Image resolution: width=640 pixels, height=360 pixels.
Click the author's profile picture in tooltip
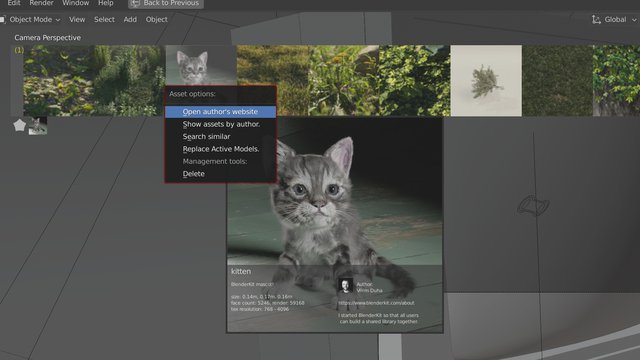[x=345, y=285]
